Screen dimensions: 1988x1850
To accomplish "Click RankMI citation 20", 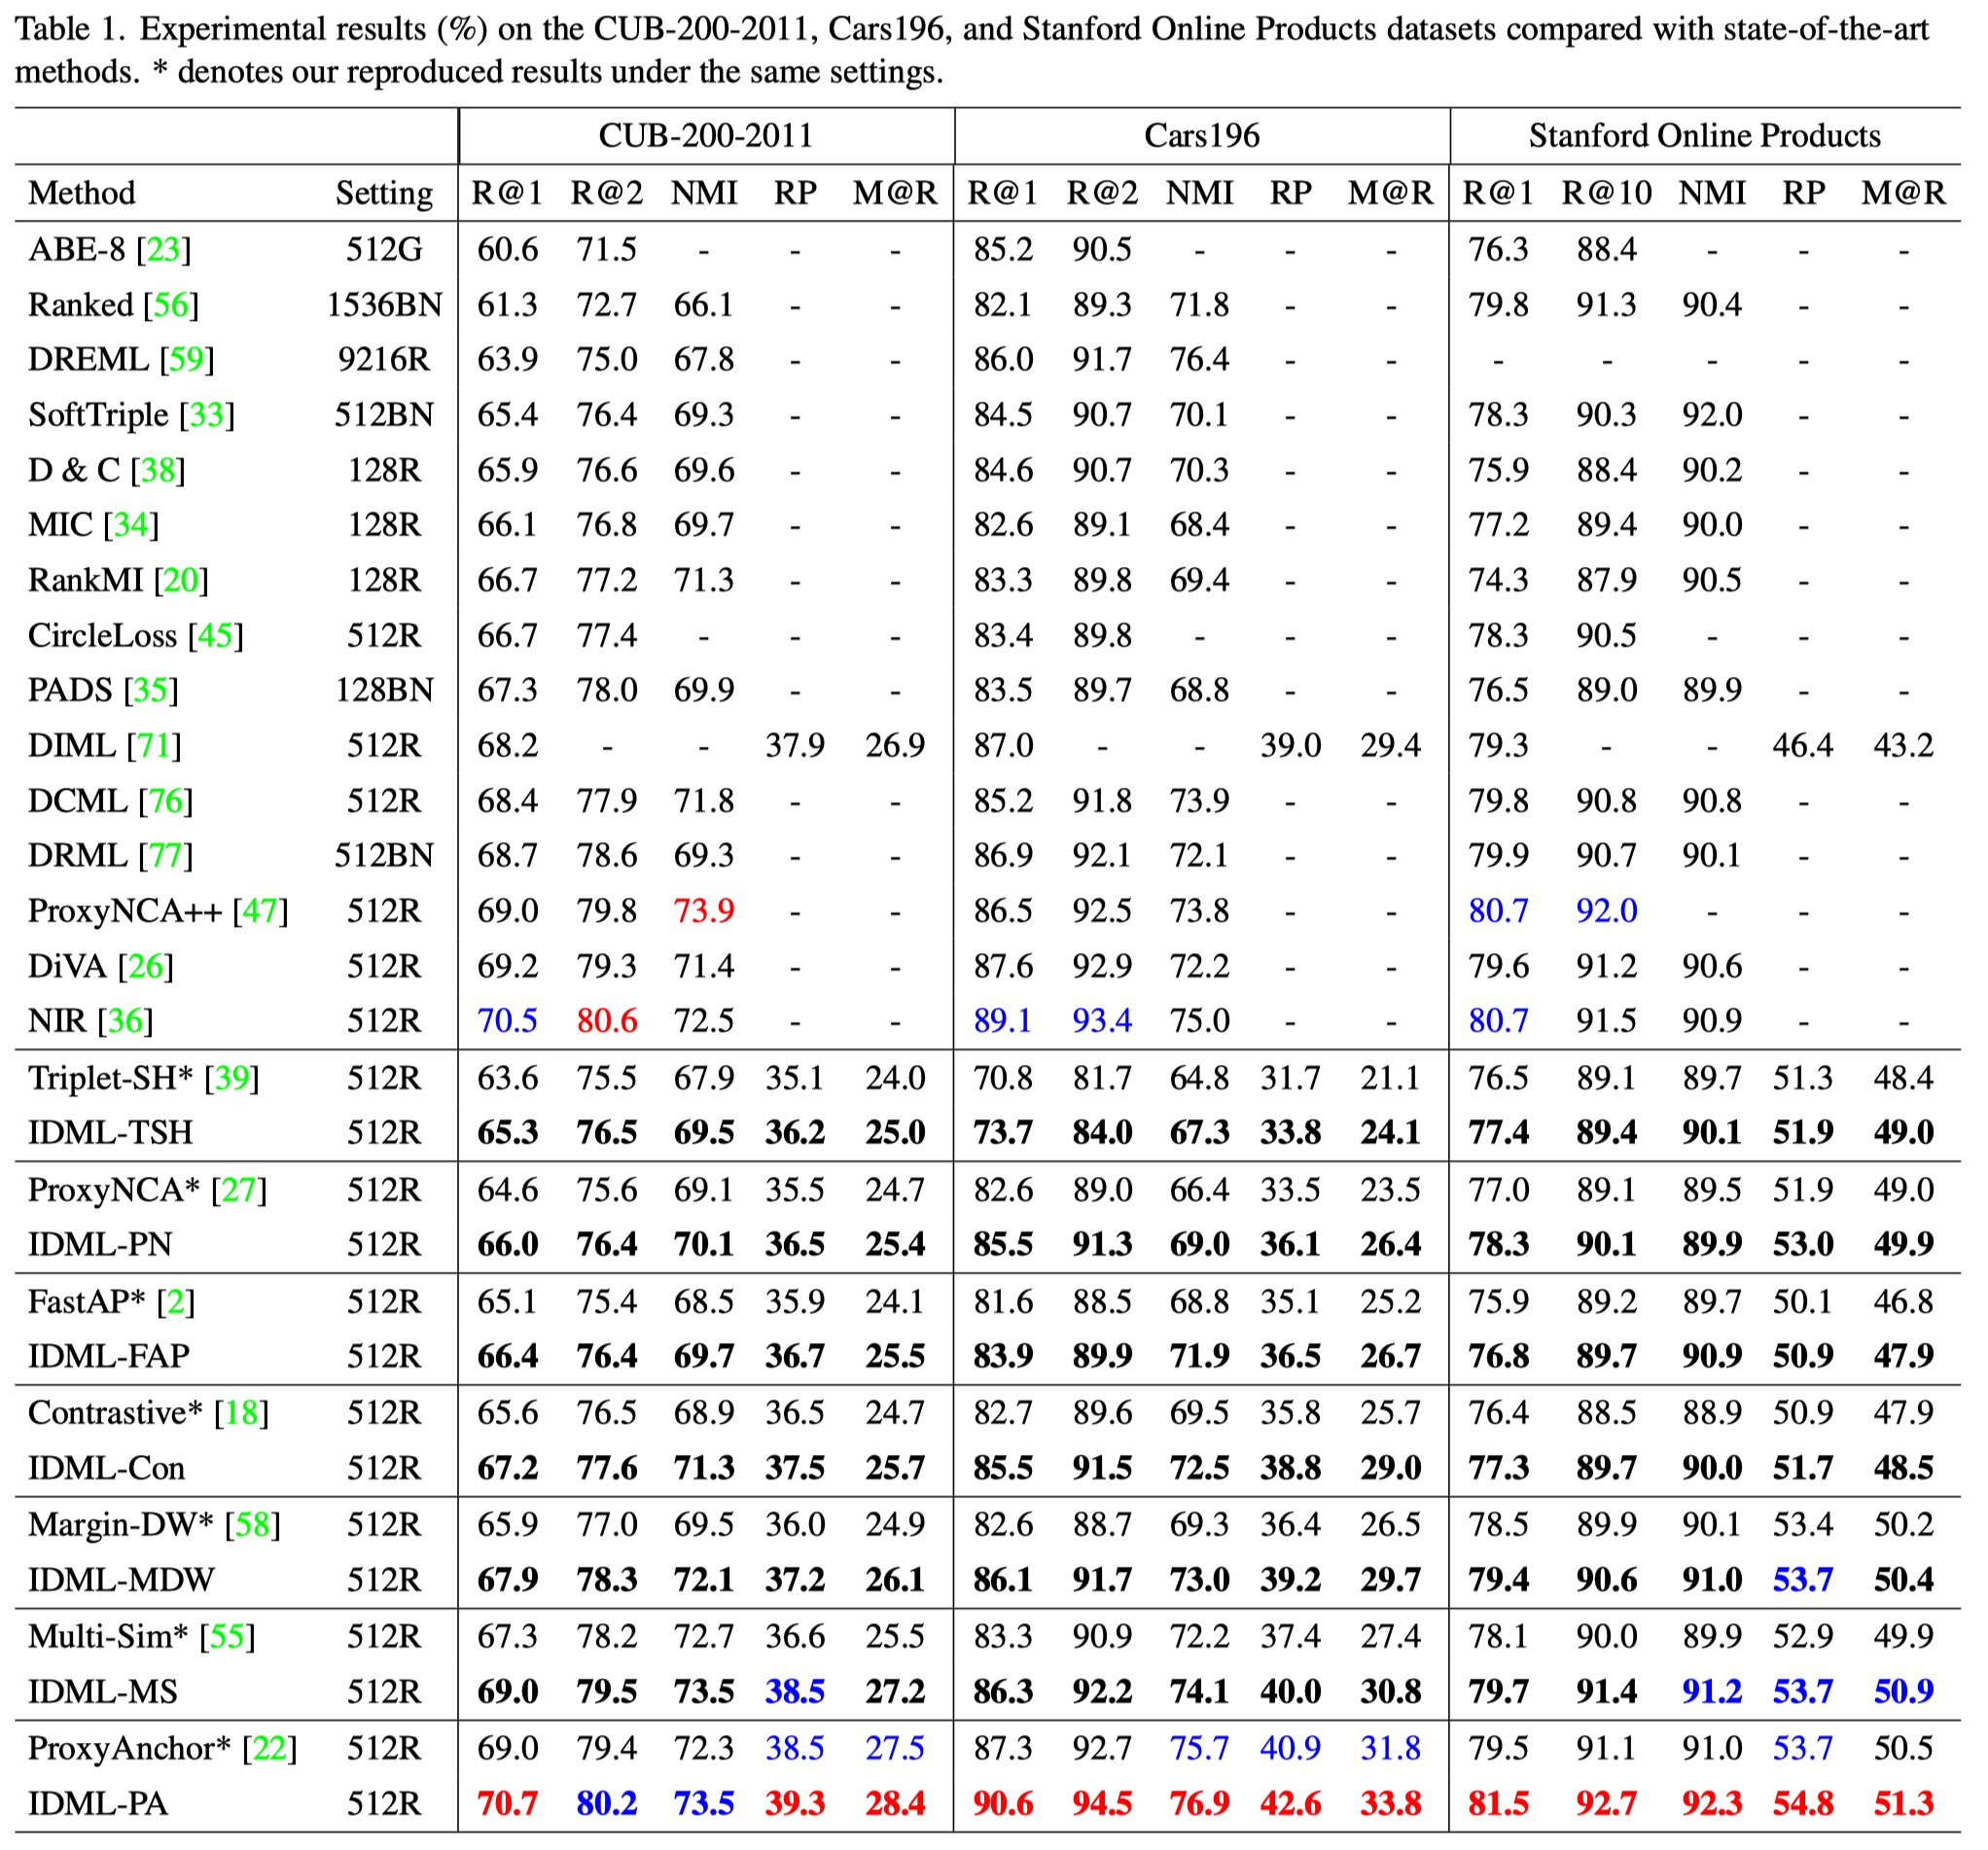I will 180,580.
